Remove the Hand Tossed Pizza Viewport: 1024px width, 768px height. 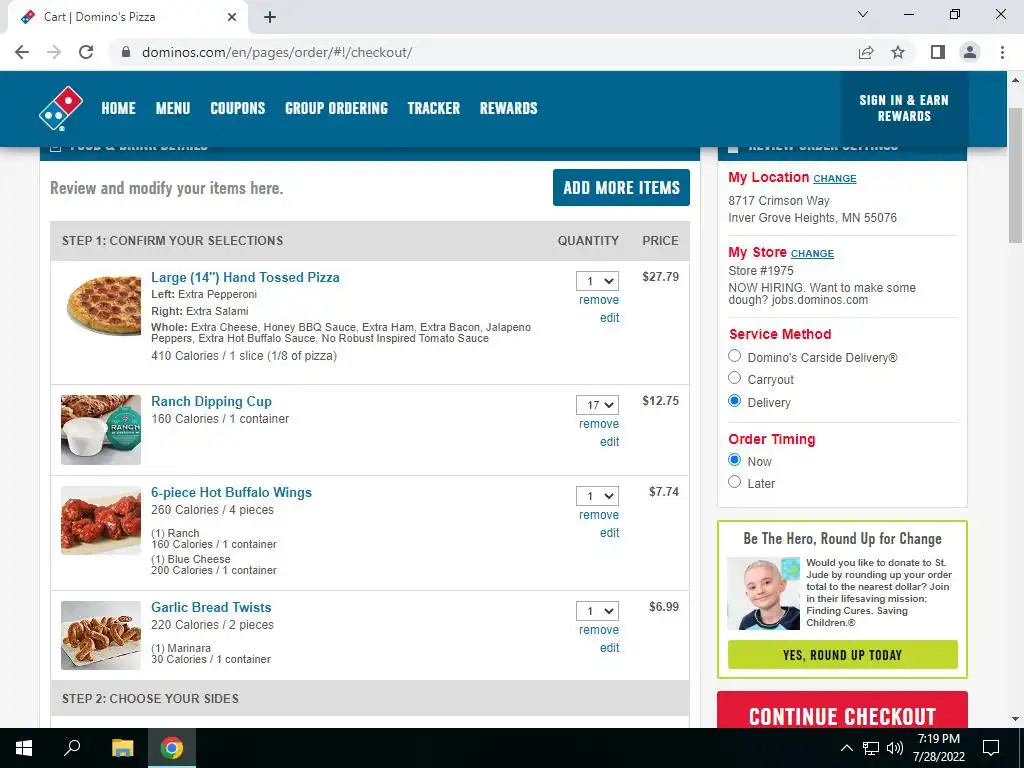coord(599,300)
